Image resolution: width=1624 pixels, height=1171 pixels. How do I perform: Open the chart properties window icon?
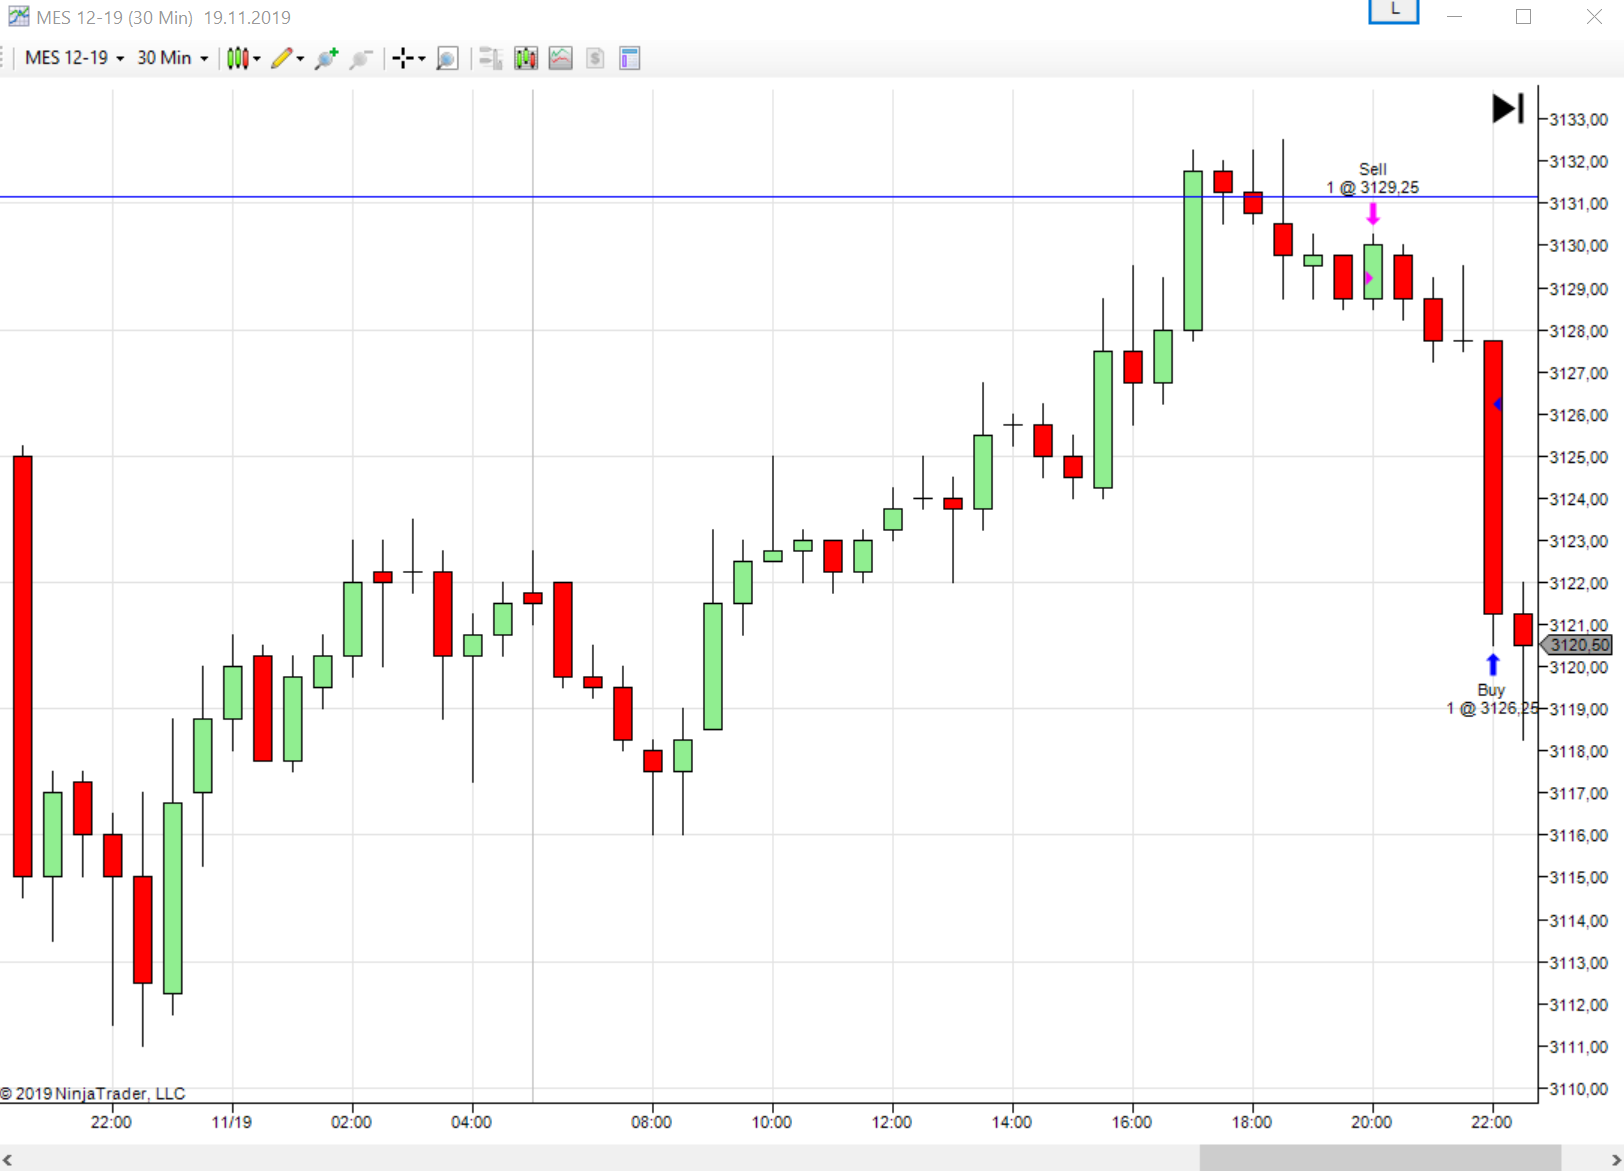click(x=630, y=58)
